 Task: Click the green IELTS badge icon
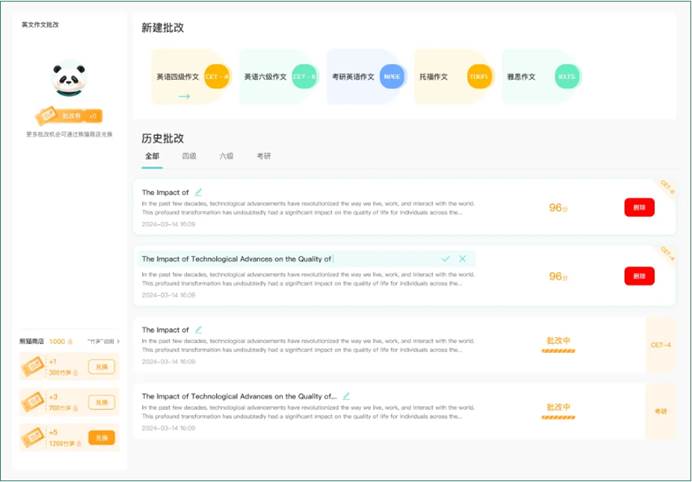tap(567, 76)
